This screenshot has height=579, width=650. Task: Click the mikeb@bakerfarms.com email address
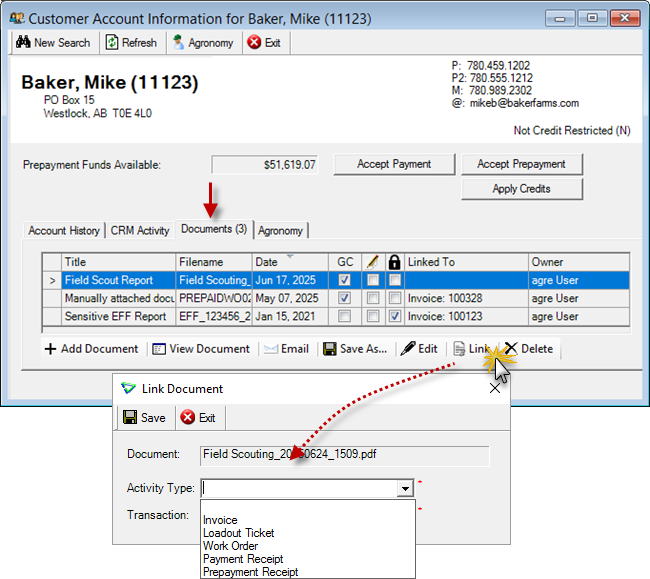(x=524, y=103)
